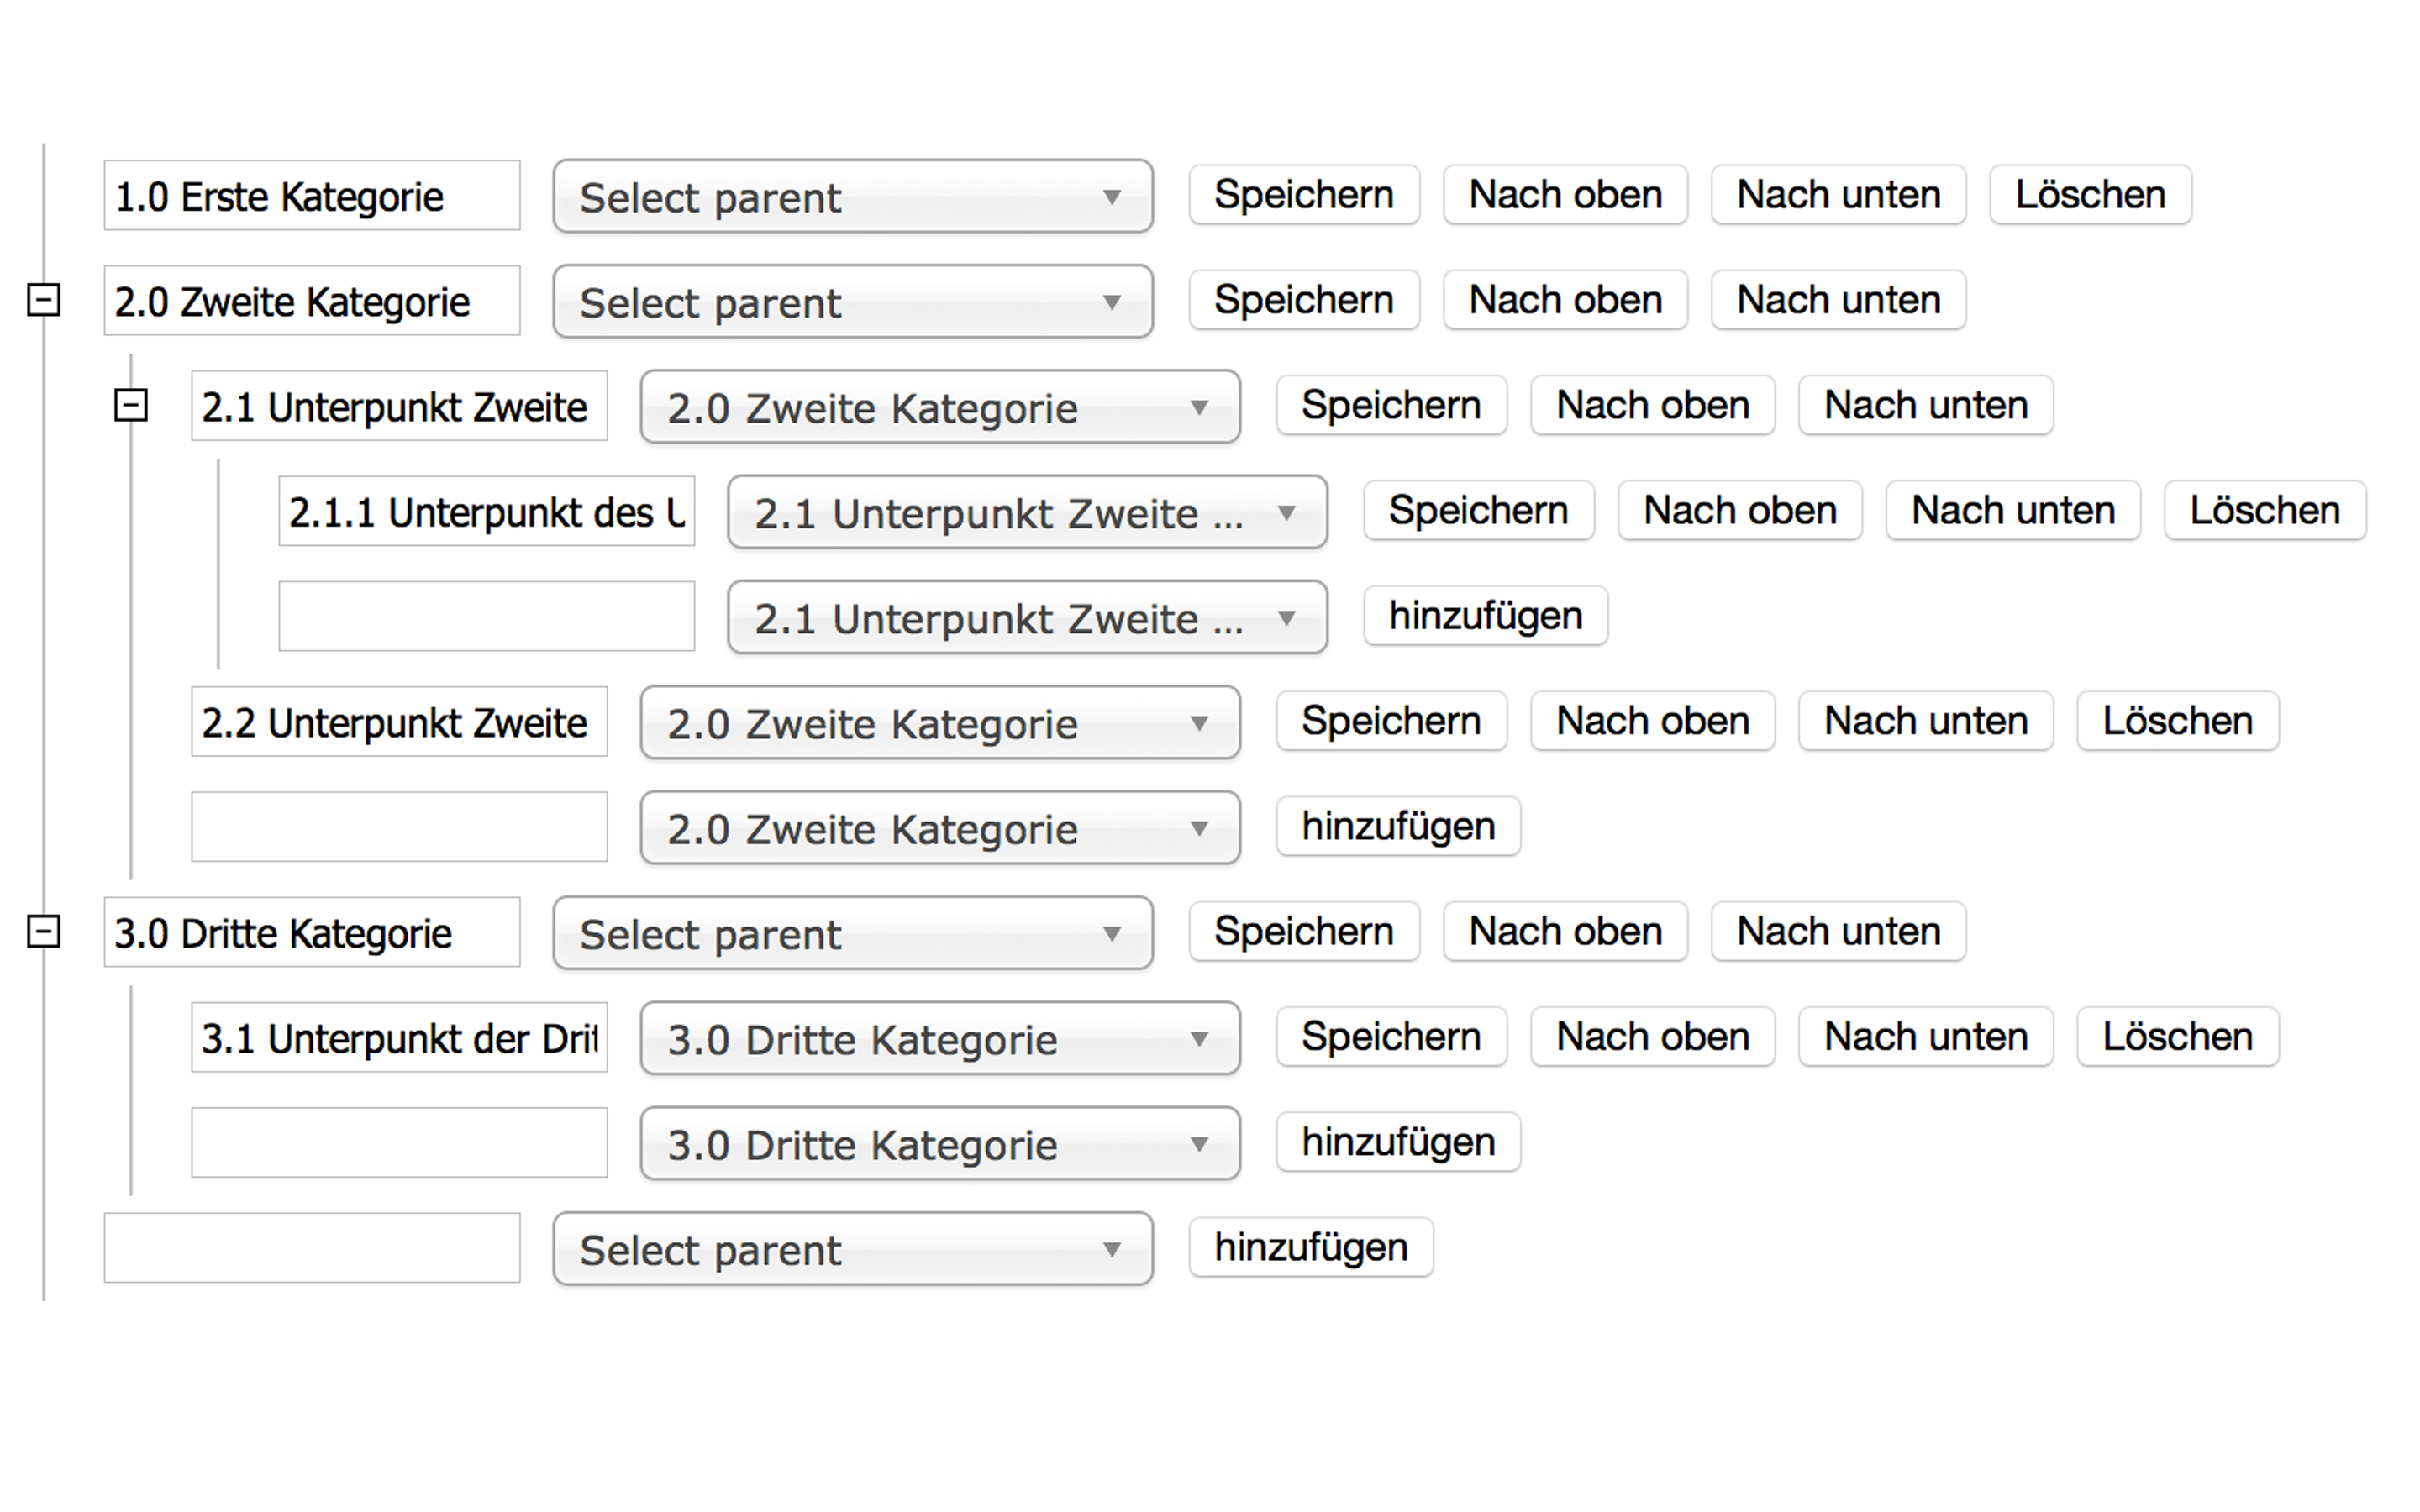Viewport: 2420px width, 1512px height.
Task: Collapse the 3.0 Dritte Kategorie node
Action: [x=44, y=931]
